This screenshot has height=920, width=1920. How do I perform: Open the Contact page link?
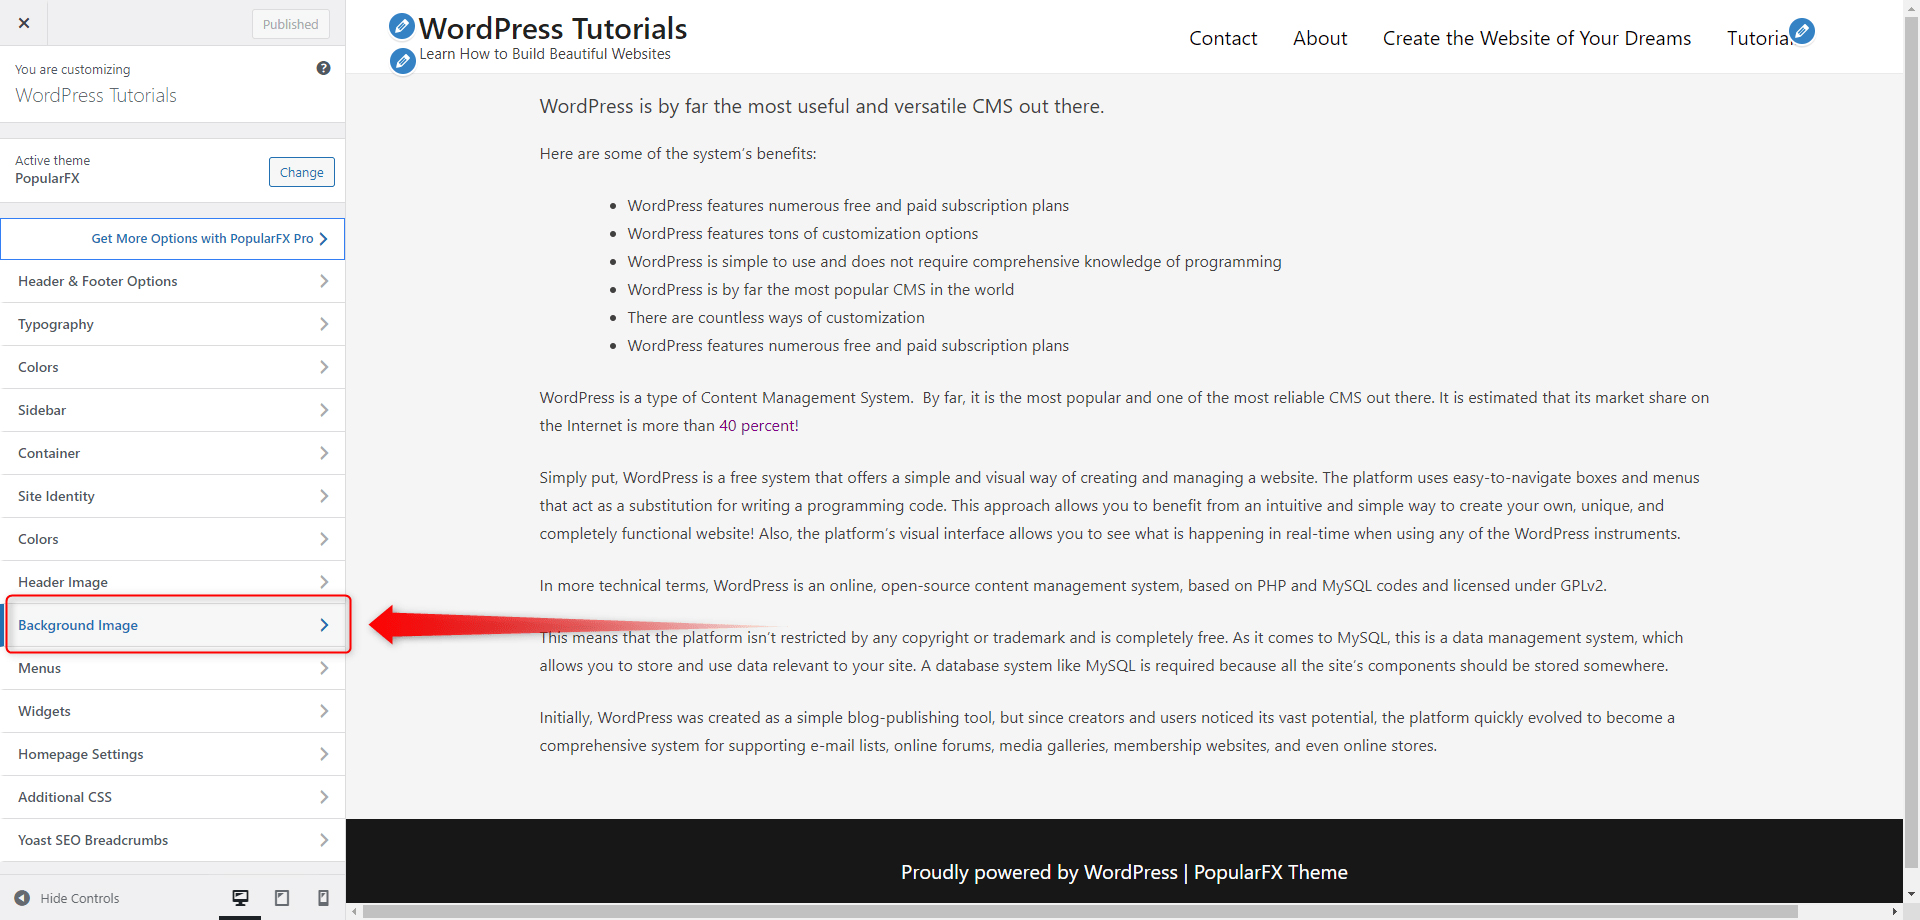(x=1223, y=38)
